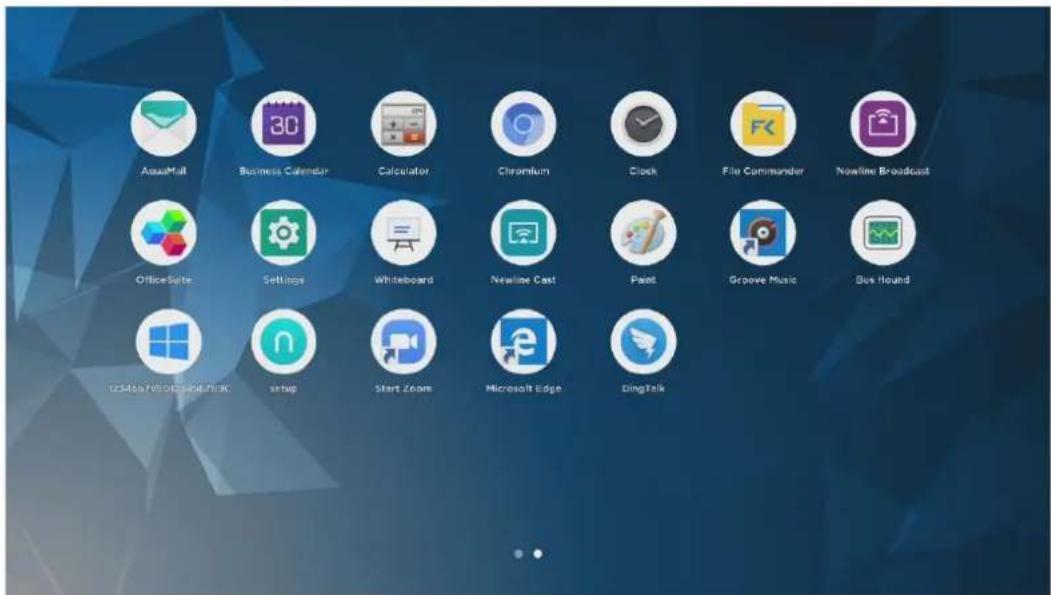The height and width of the screenshot is (595, 1051).
Task: Click the long numeric label under Windows icon
Action: click(x=169, y=388)
